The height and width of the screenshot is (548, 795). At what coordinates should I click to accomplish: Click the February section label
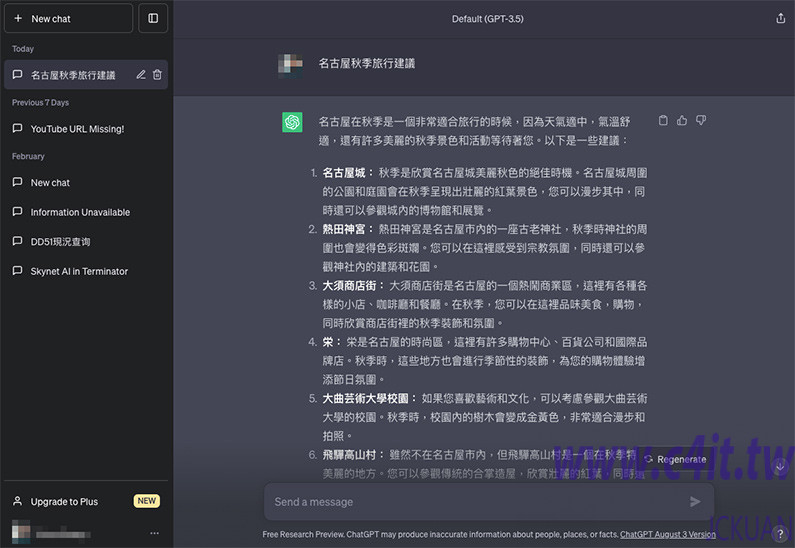coord(28,156)
